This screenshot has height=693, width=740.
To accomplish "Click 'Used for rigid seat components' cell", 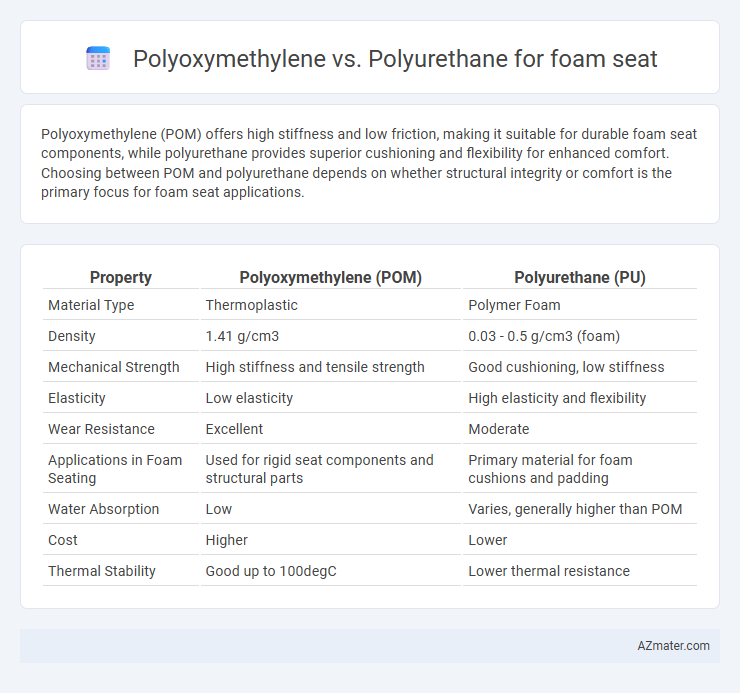I will (x=320, y=469).
